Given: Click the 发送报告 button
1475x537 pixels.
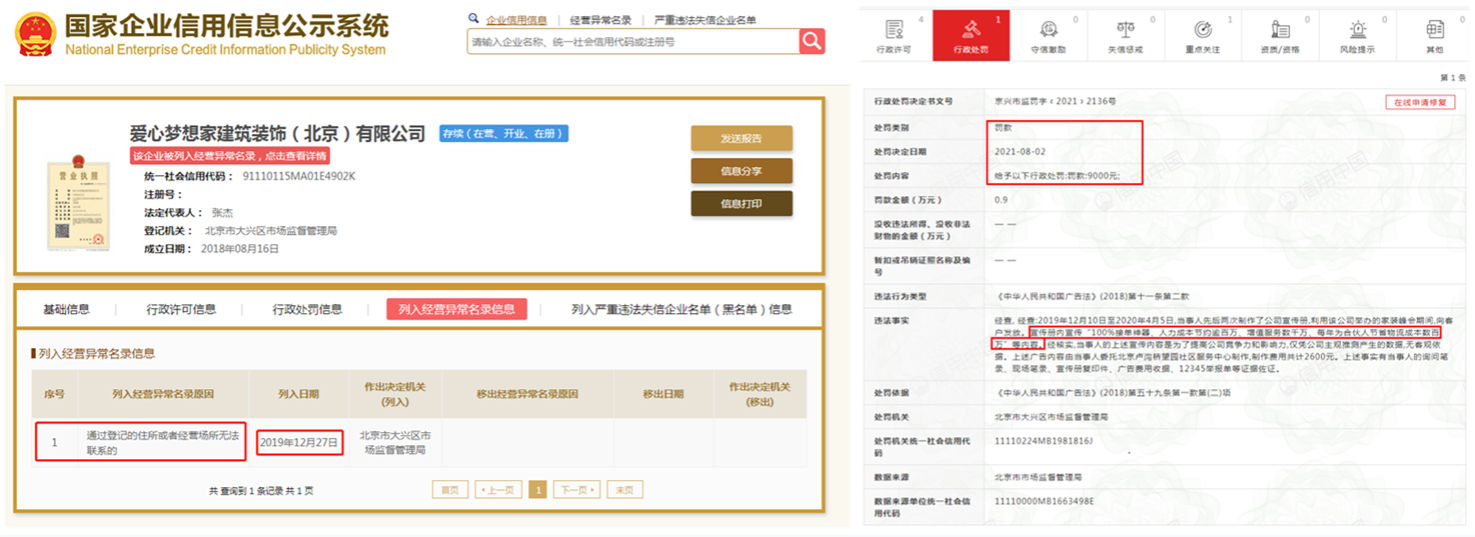Looking at the screenshot, I should click(x=741, y=138).
